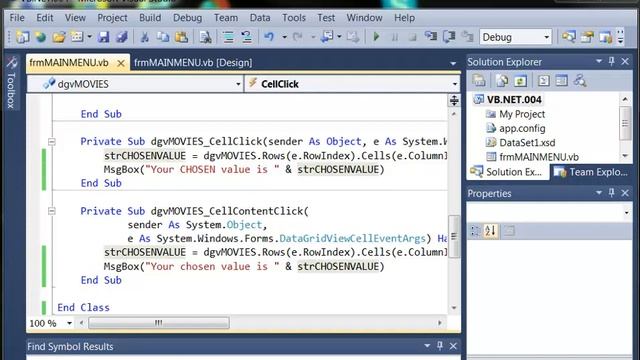Collapse the dgvMOVIES_CellClick sub

coord(52,142)
